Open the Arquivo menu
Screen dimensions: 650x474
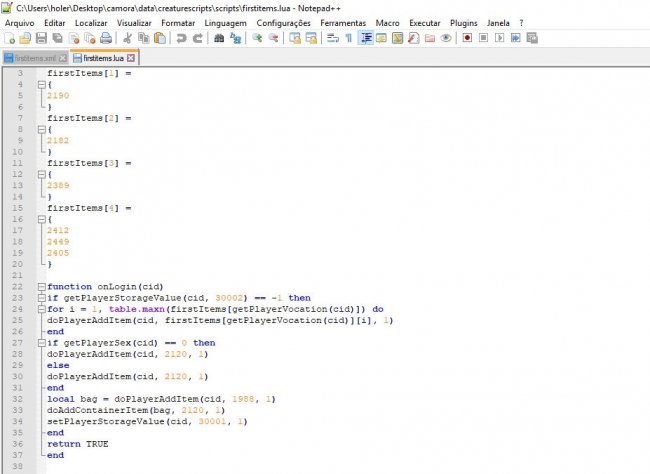point(19,23)
